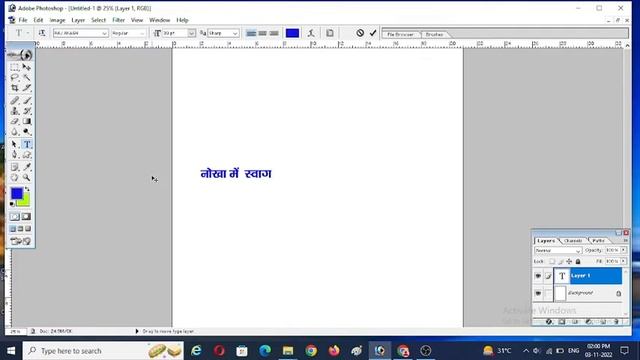
Task: Open the layer Fill slider arrow
Action: (x=623, y=261)
